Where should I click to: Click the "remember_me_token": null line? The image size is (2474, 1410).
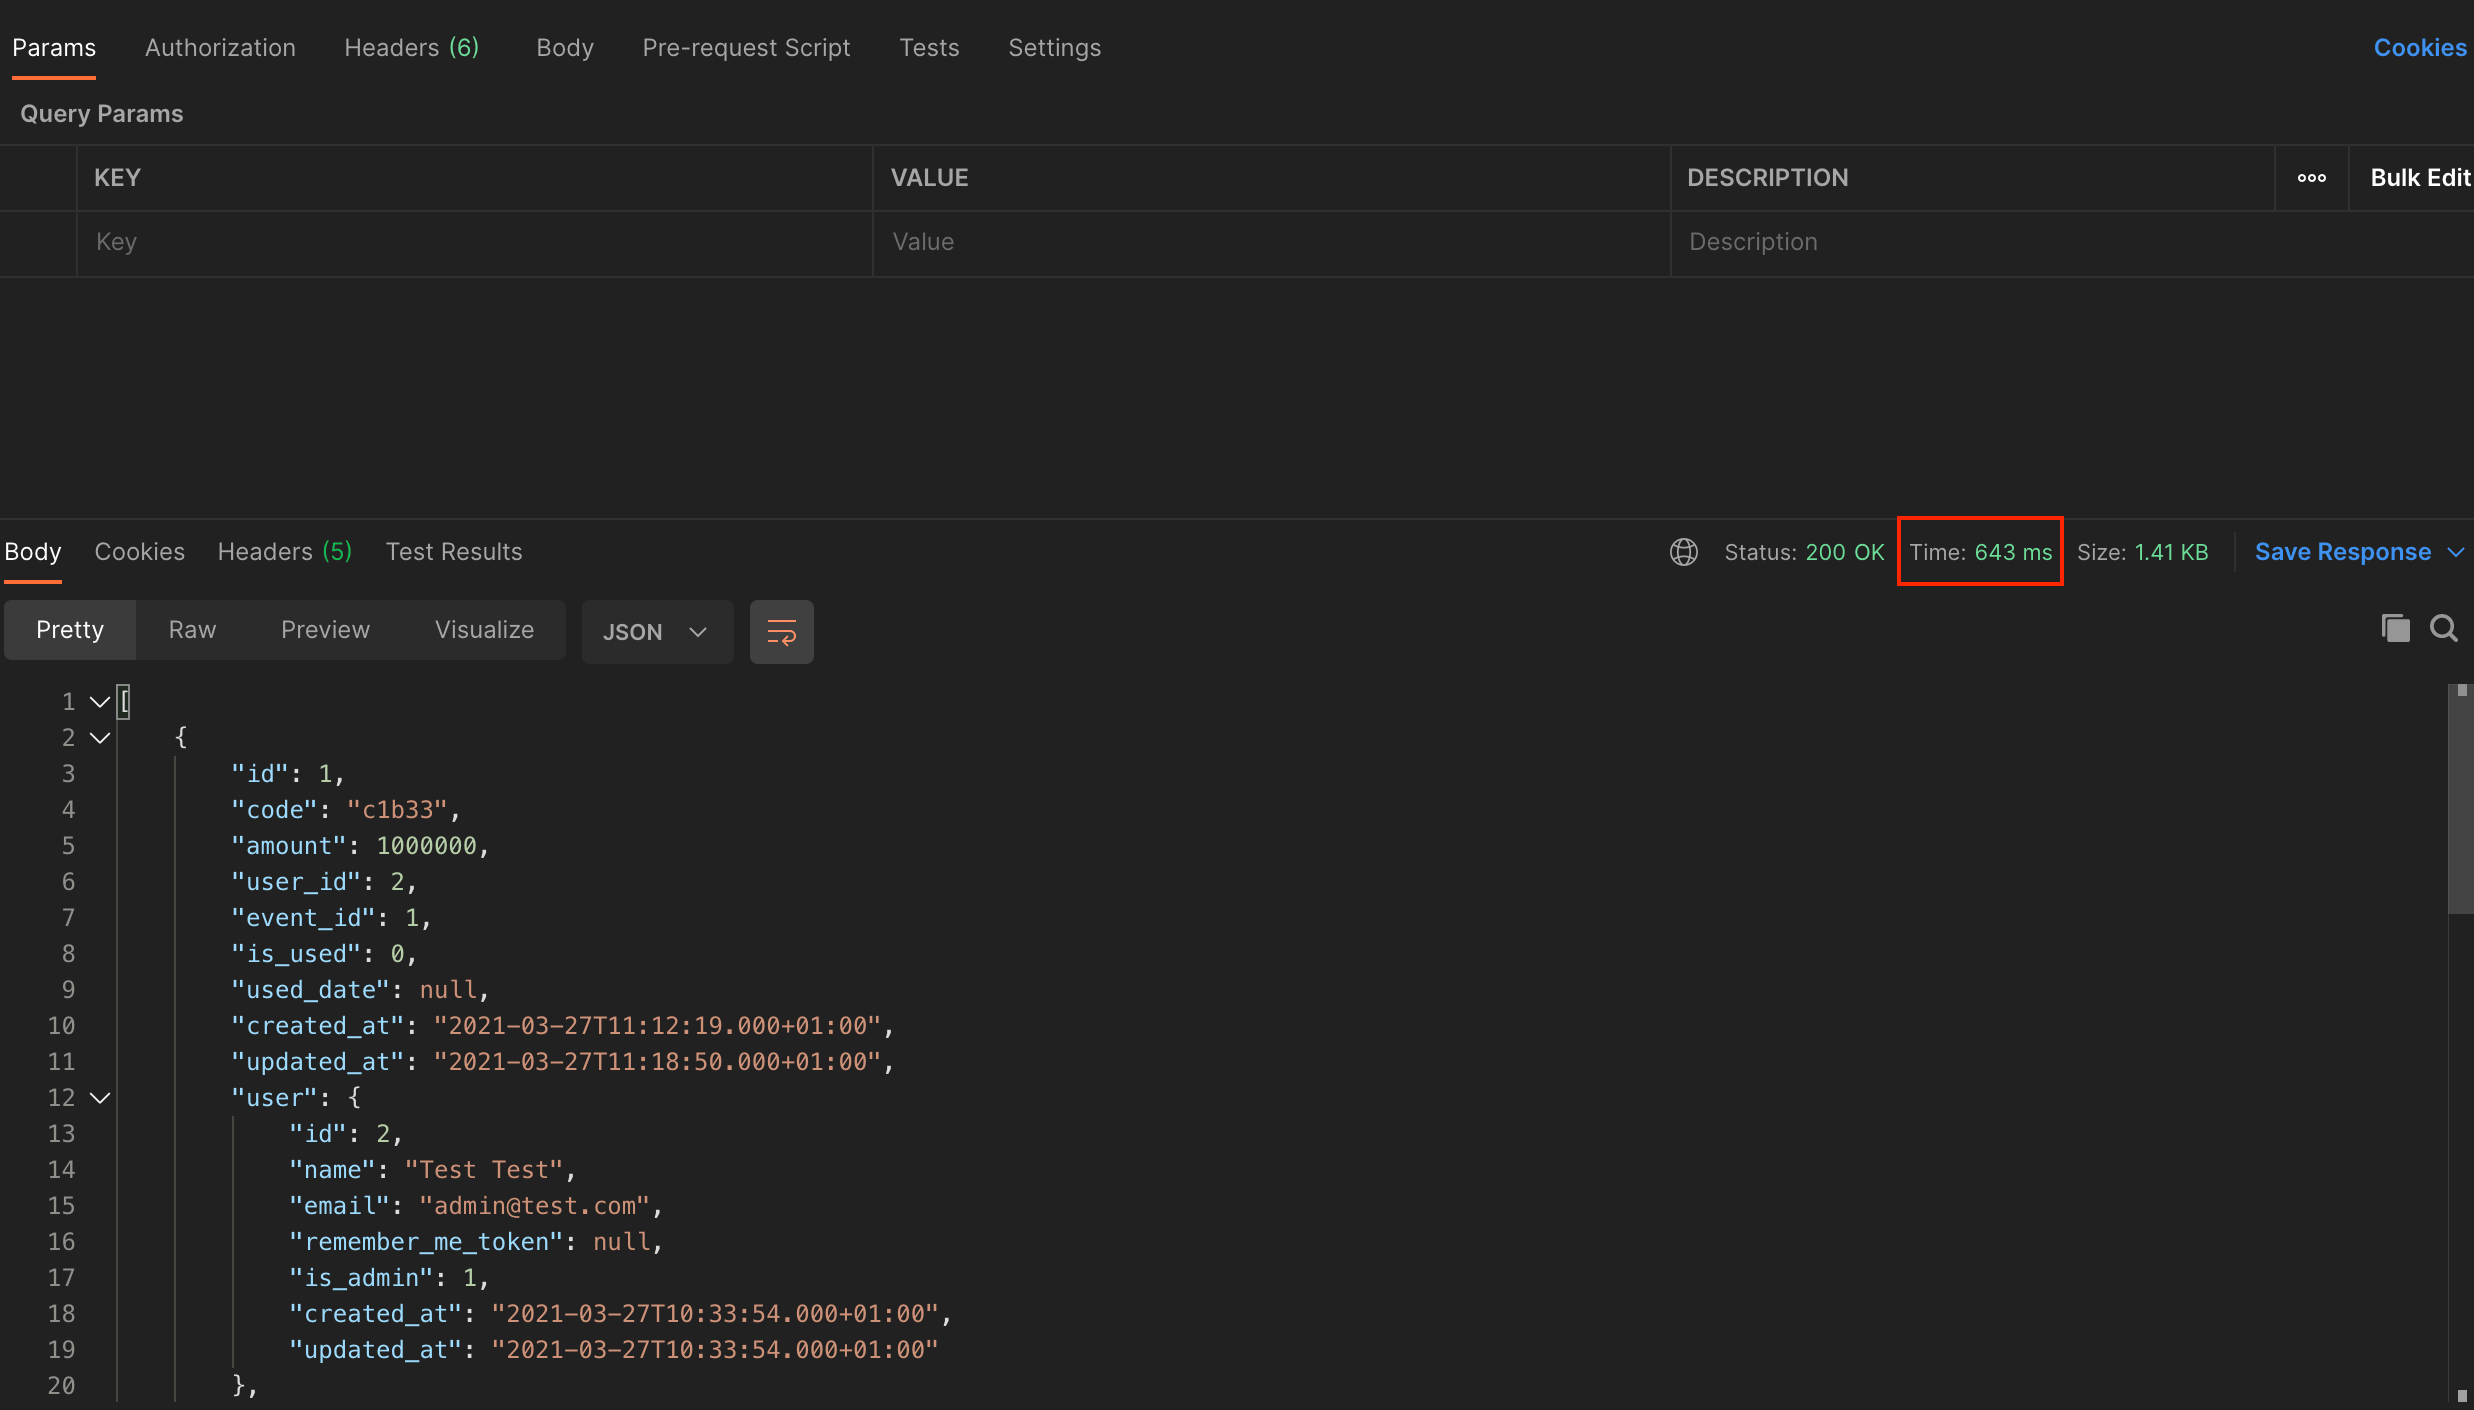(x=476, y=1242)
